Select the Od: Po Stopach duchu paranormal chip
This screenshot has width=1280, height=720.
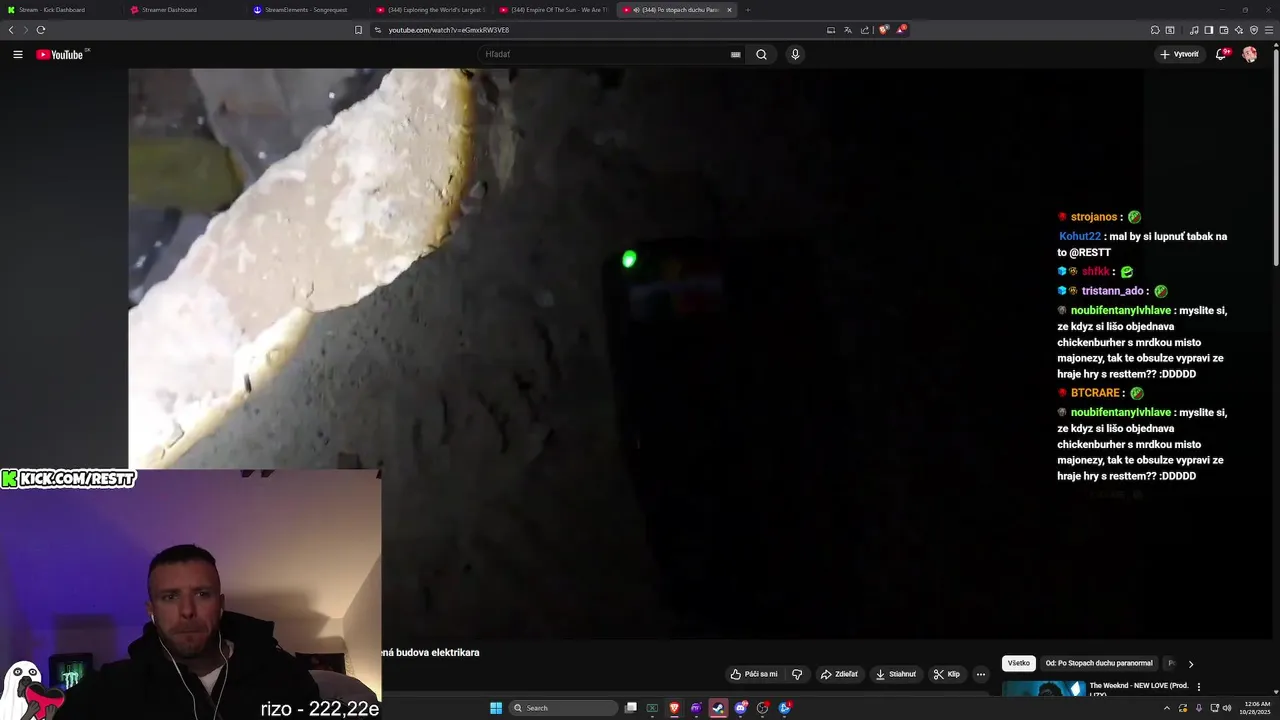1099,663
